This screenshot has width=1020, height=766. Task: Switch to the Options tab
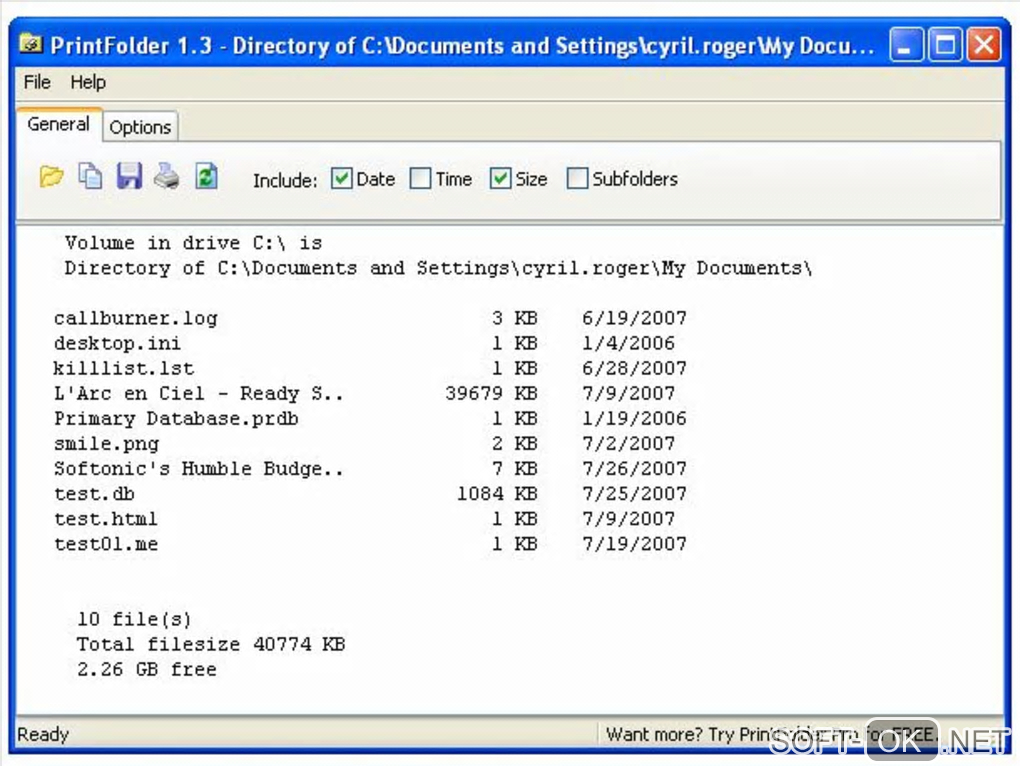point(140,127)
